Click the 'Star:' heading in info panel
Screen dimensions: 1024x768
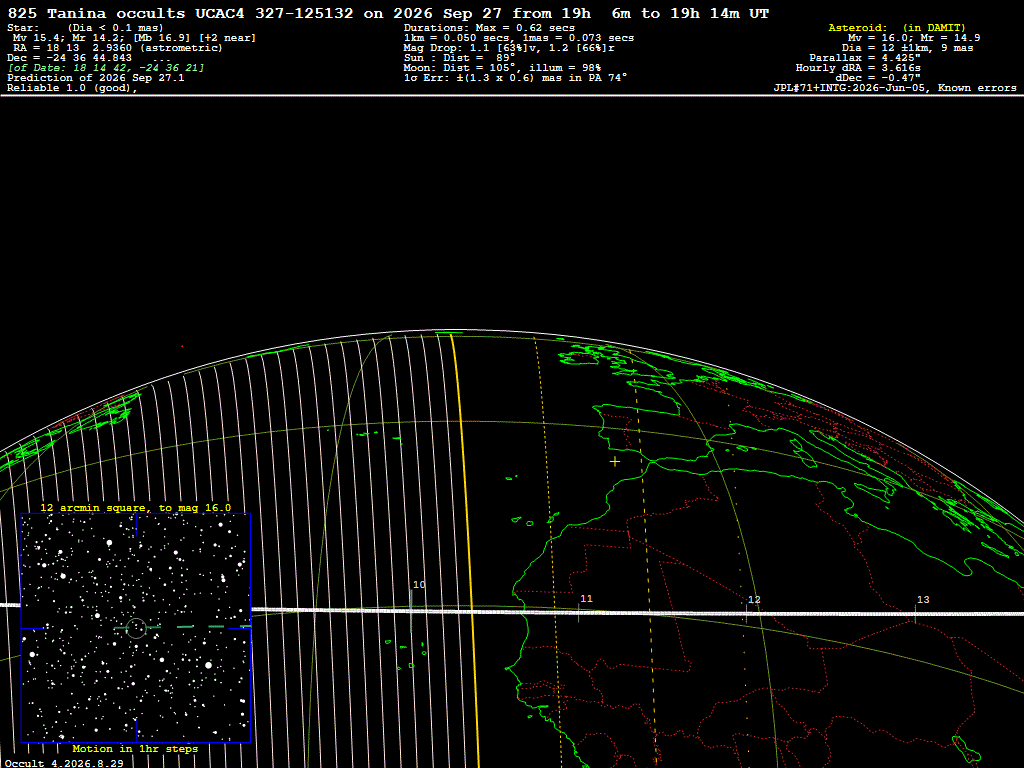coord(23,28)
